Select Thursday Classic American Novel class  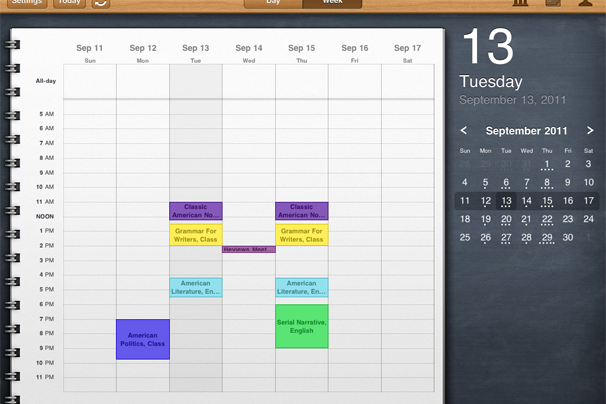[301, 211]
